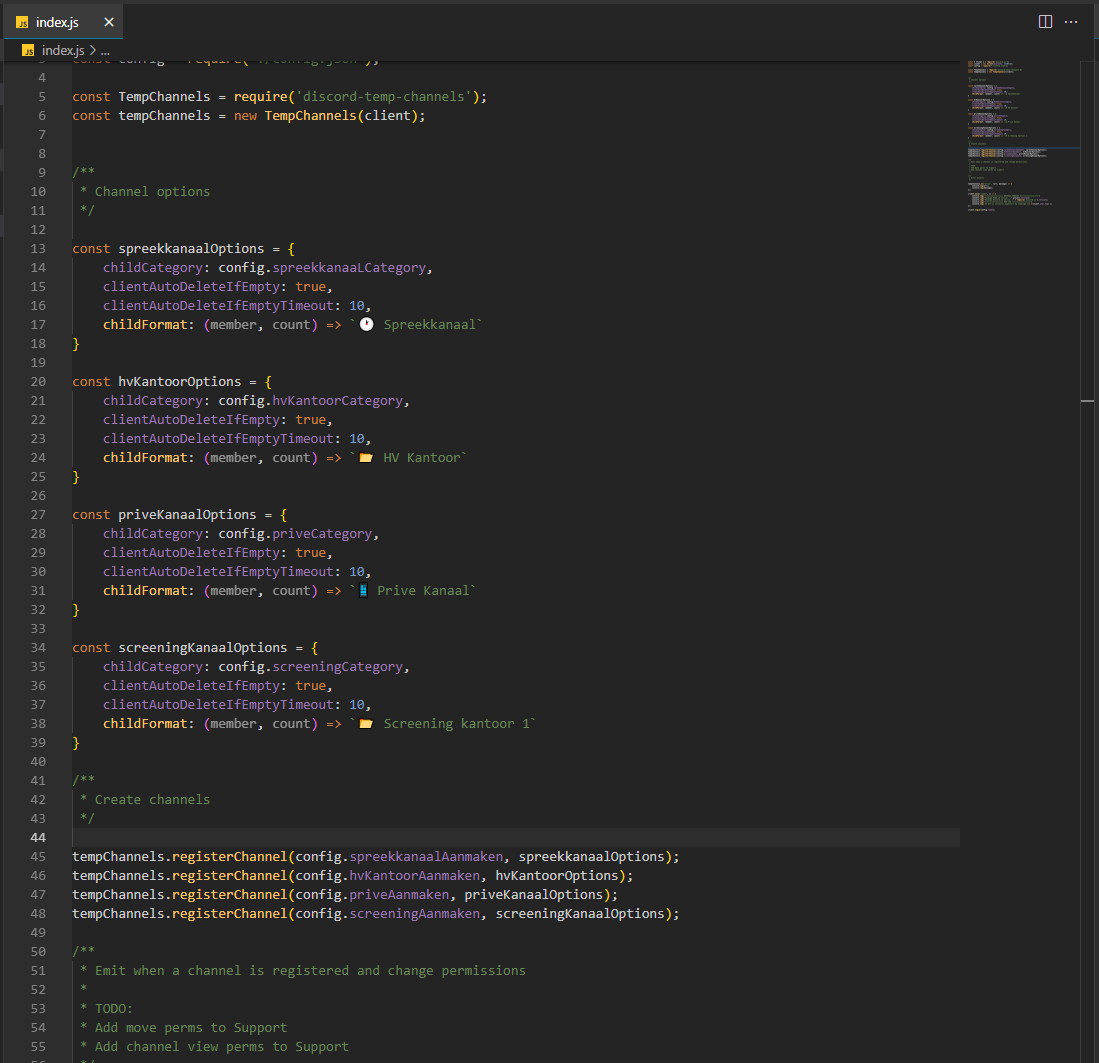Close the index.js editor tab

click(109, 22)
